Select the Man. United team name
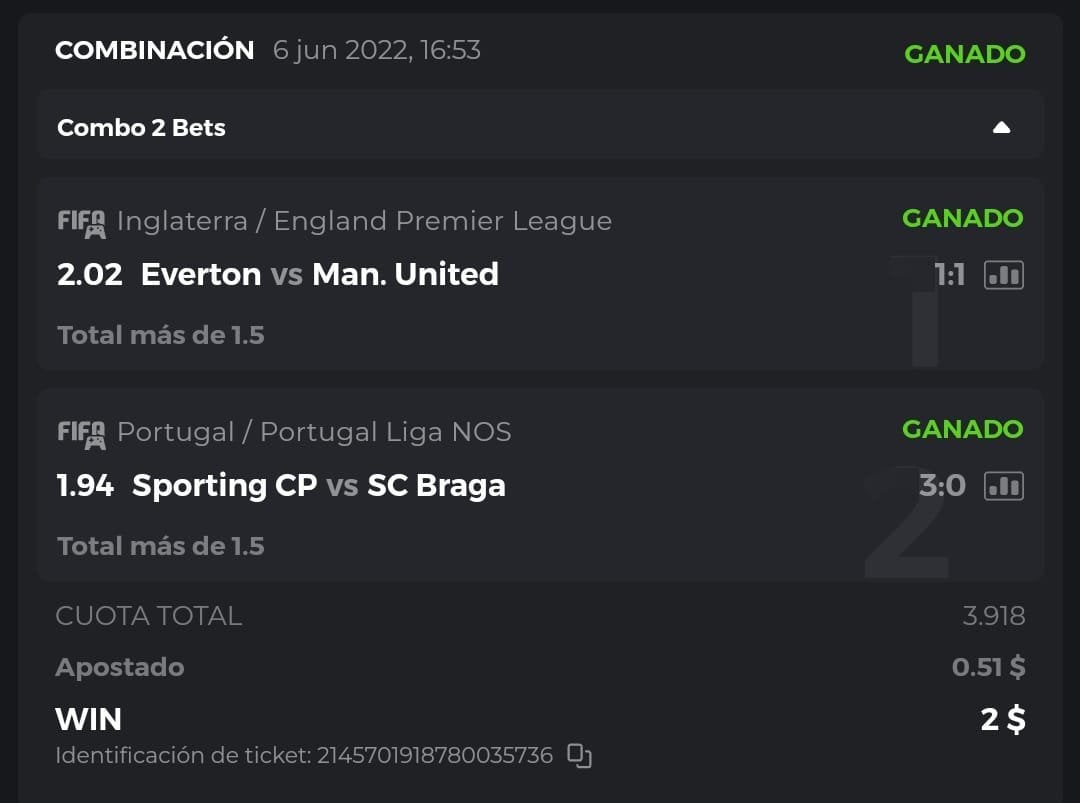This screenshot has height=803, width=1080. (x=405, y=274)
